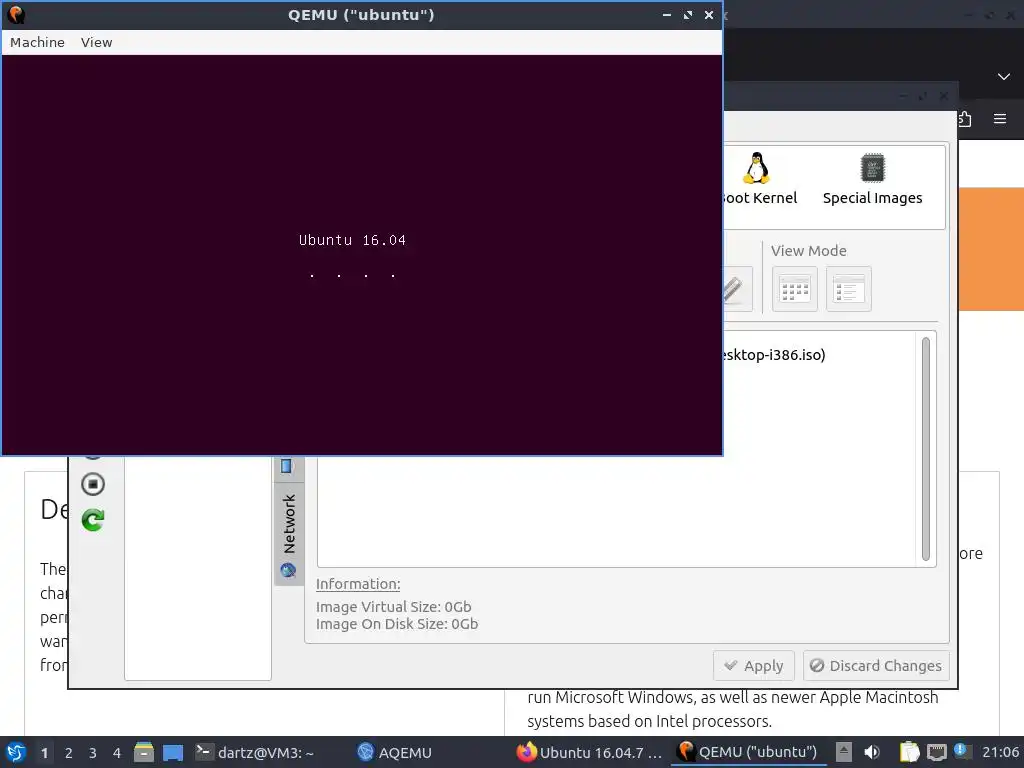Click network monitor tray icon
This screenshot has width=1024, height=768.
click(936, 752)
